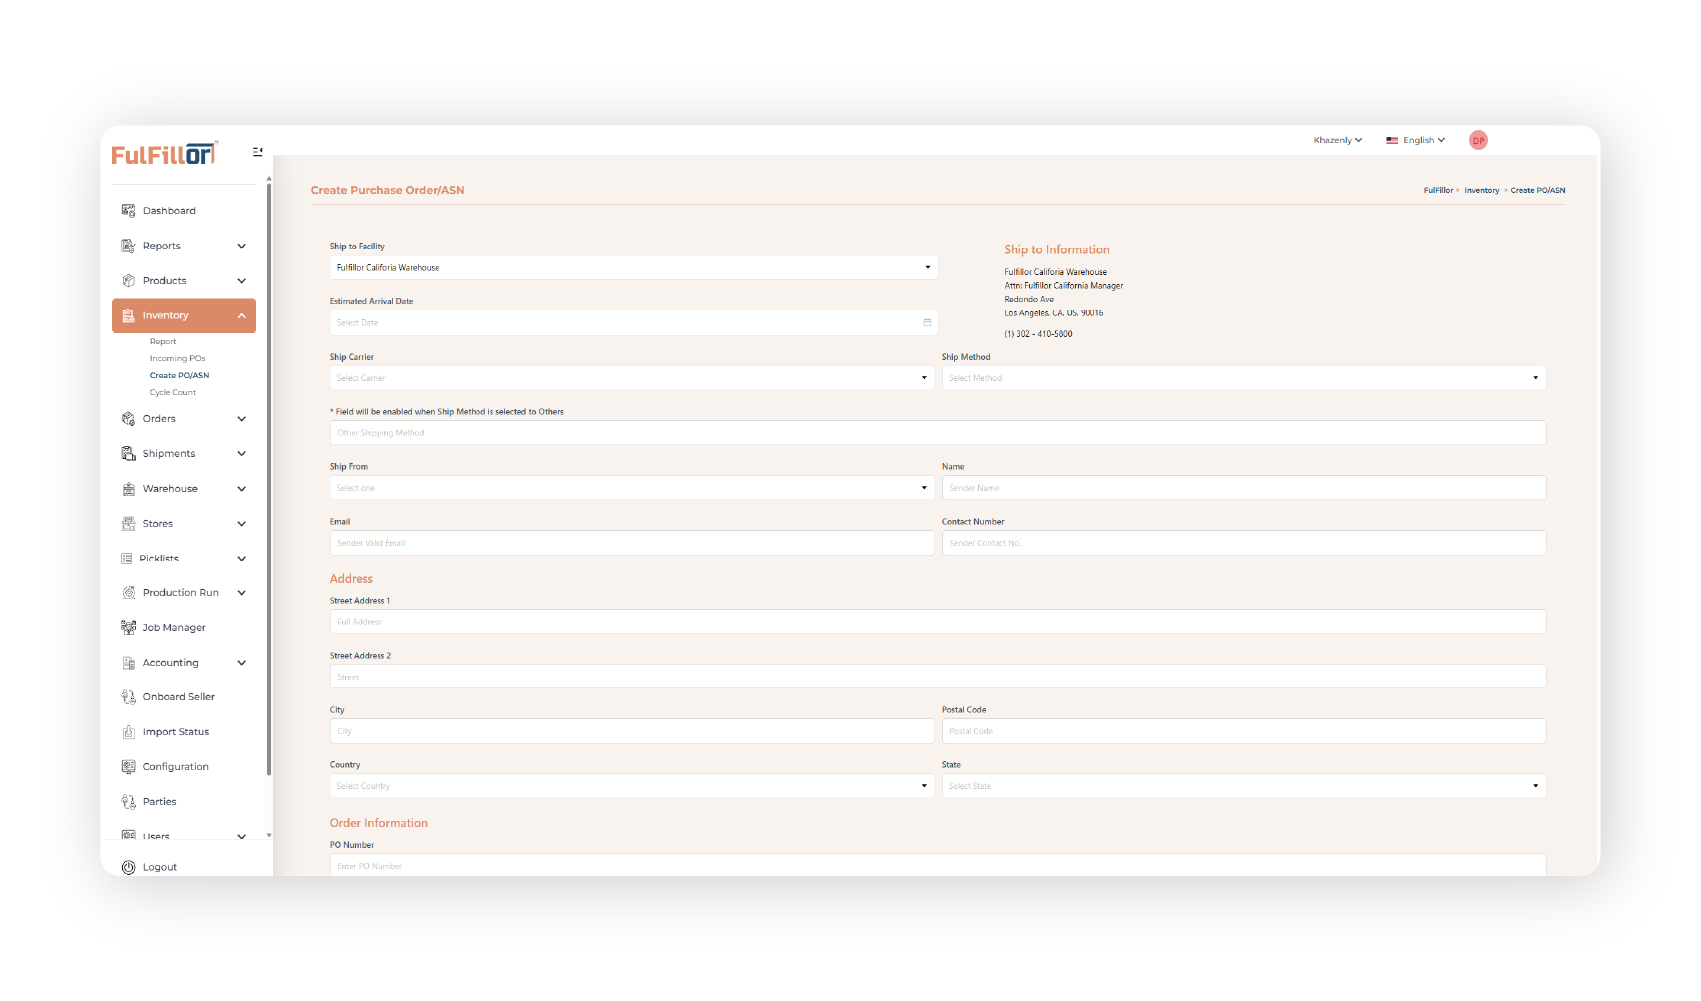Screen dimensions: 1701x1001
Task: Click the Import Status icon
Action: [x=128, y=732]
